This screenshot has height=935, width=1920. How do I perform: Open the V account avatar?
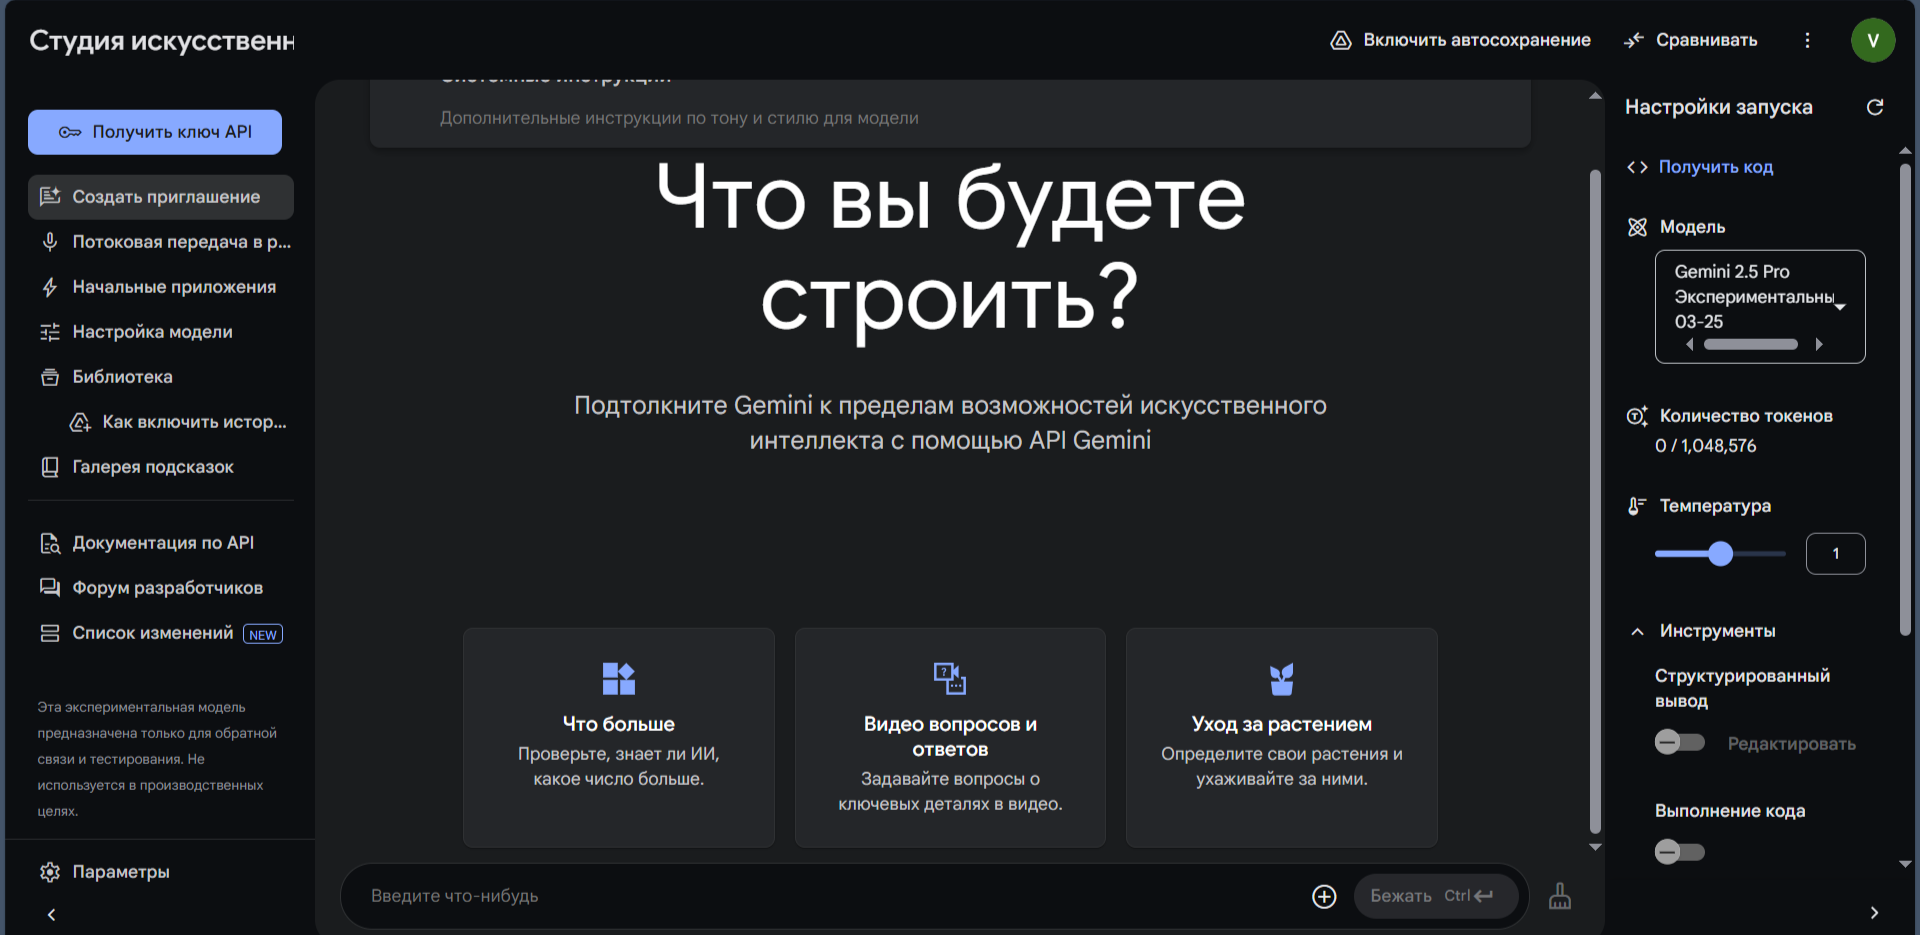(1873, 40)
